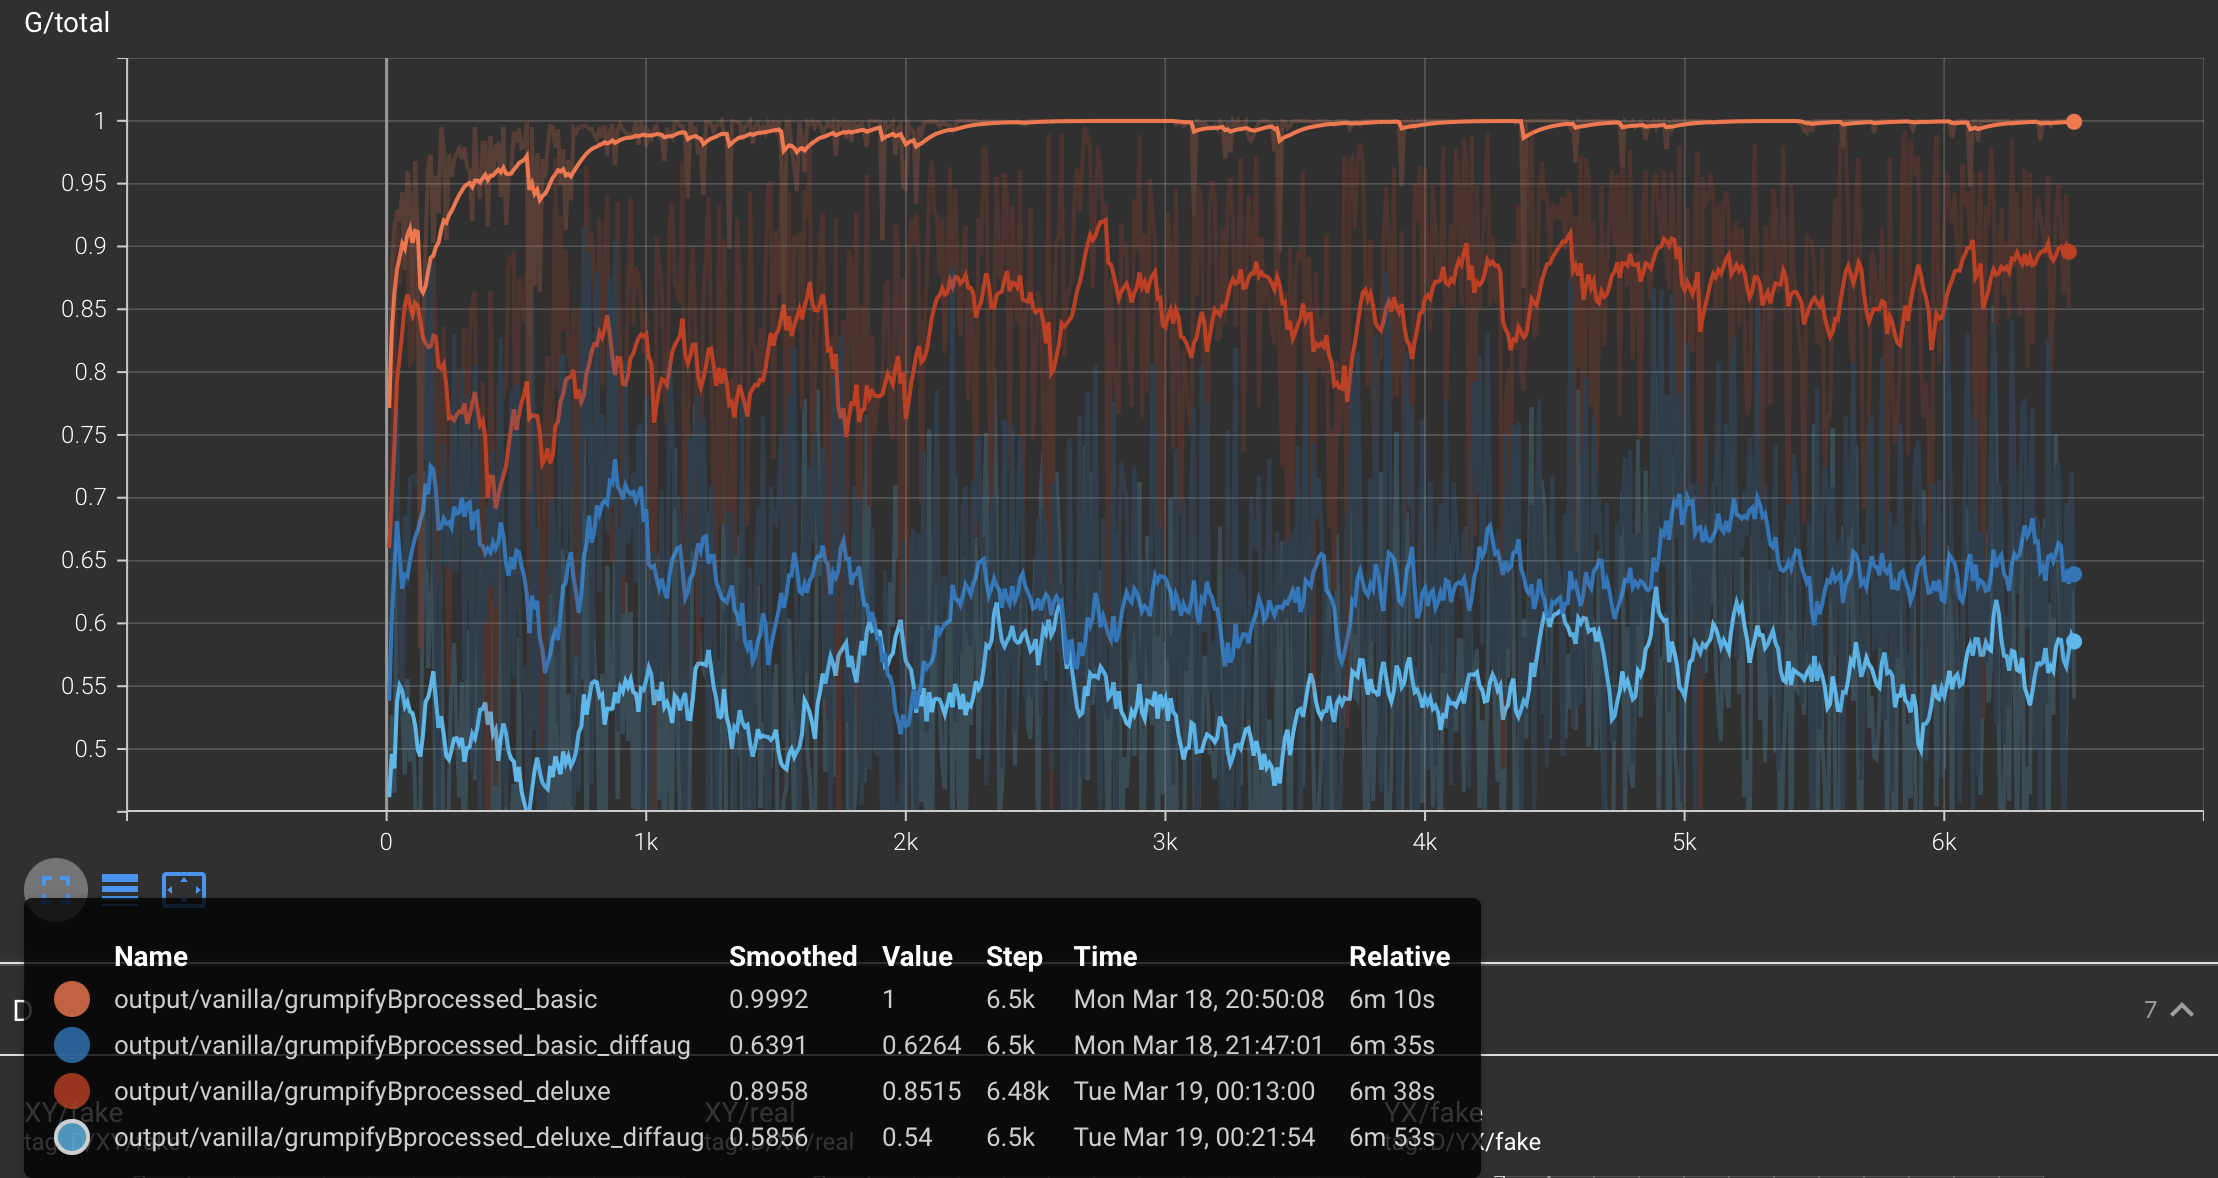Click the light blue swatch for deluxe_diffaug
2218x1178 pixels.
[x=72, y=1137]
